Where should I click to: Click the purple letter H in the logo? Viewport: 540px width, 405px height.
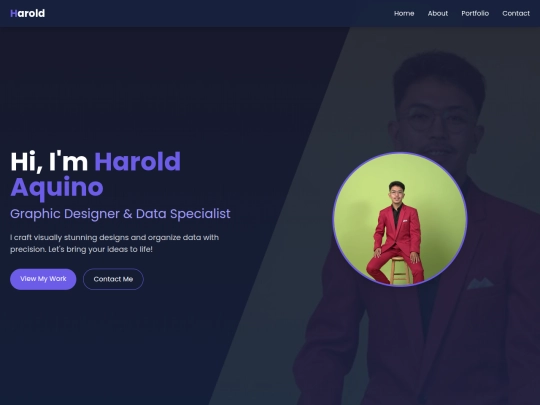click(13, 13)
